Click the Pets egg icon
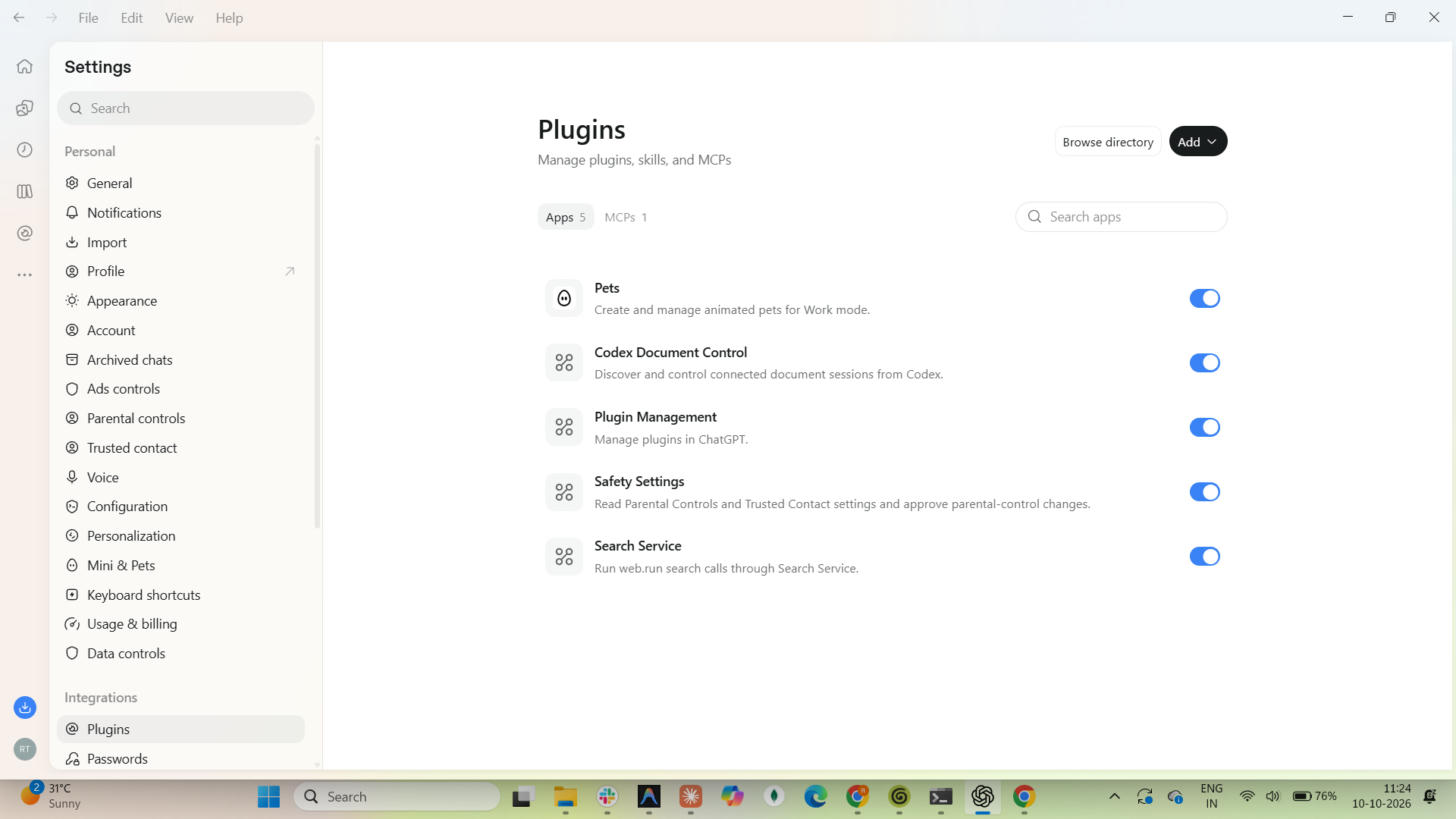The height and width of the screenshot is (819, 1456). pyautogui.click(x=564, y=298)
